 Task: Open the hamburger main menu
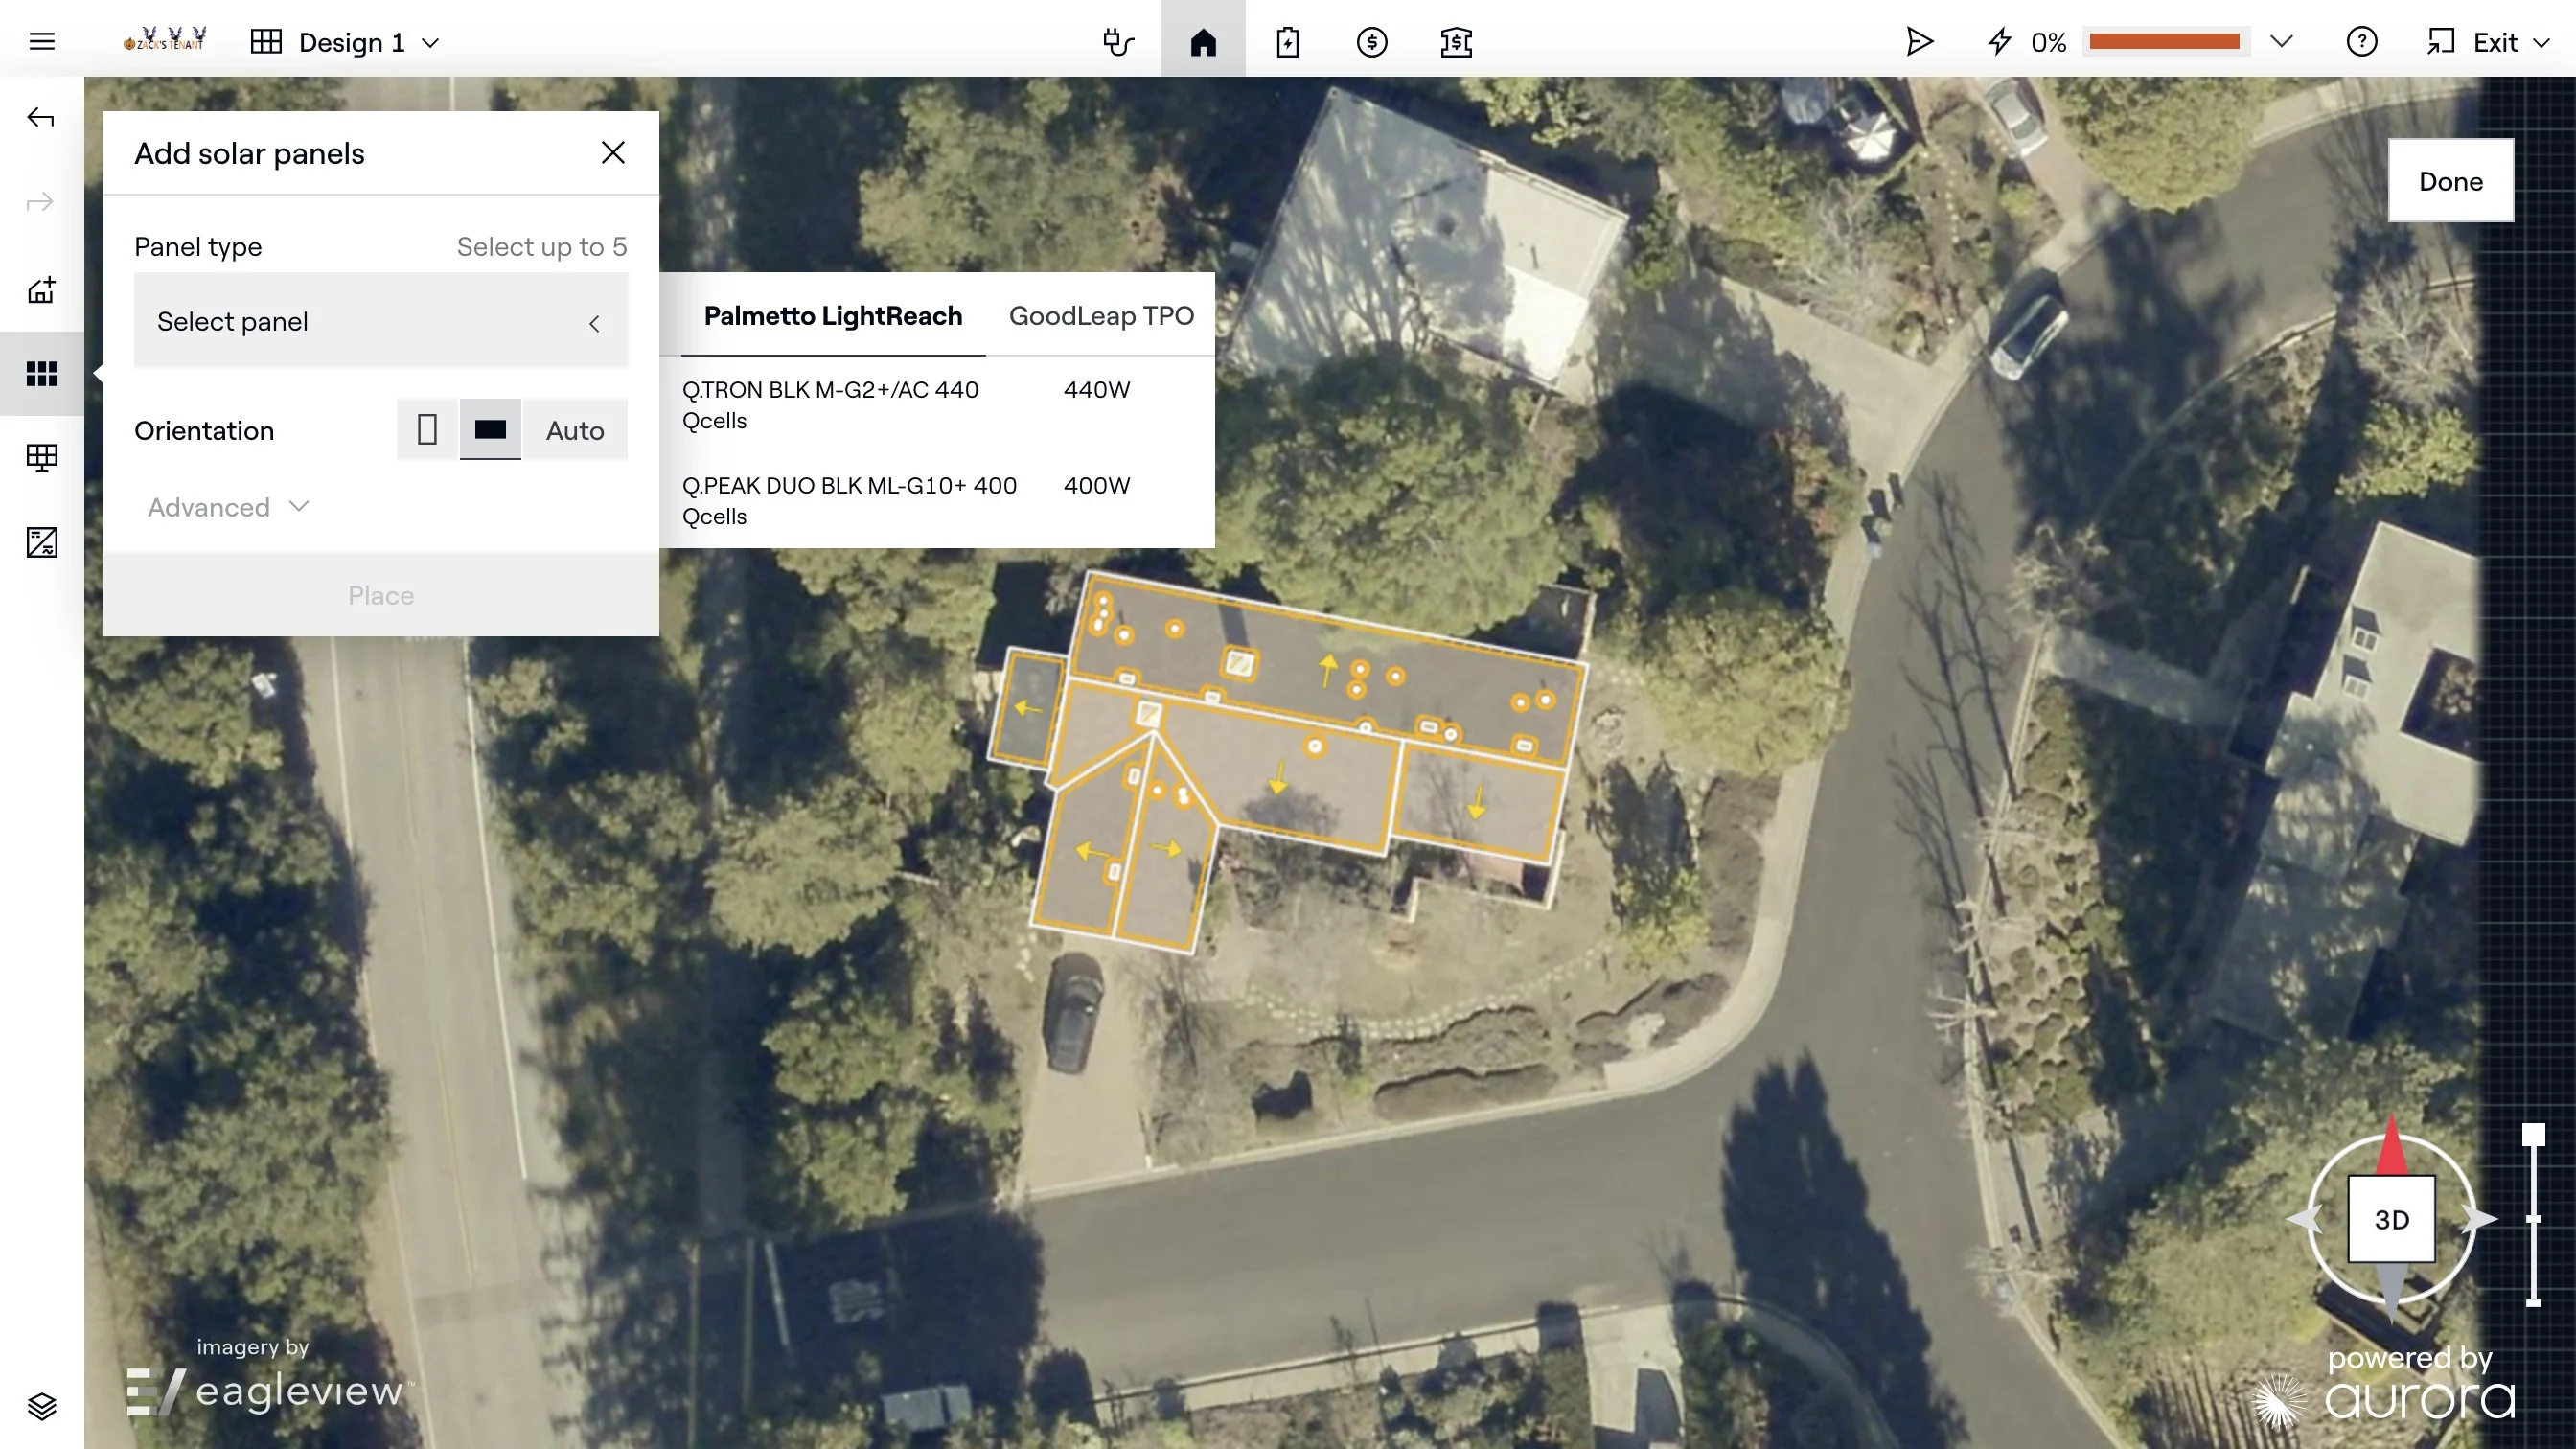pyautogui.click(x=42, y=42)
